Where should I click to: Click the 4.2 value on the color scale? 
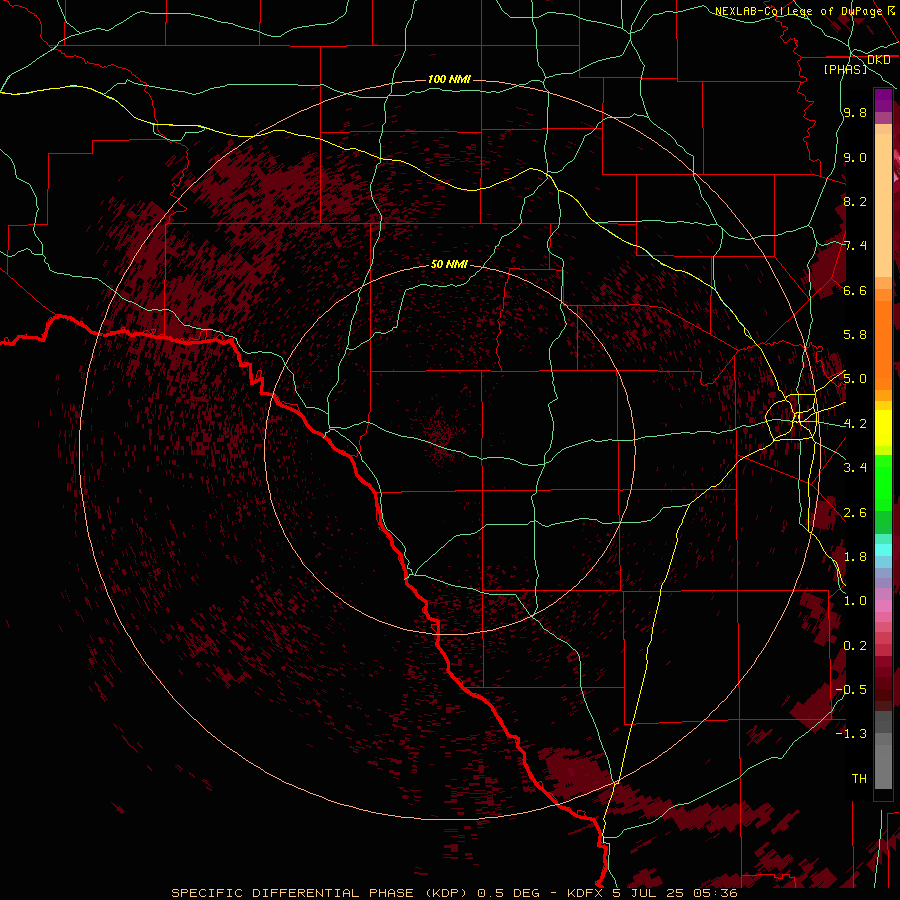pyautogui.click(x=855, y=424)
